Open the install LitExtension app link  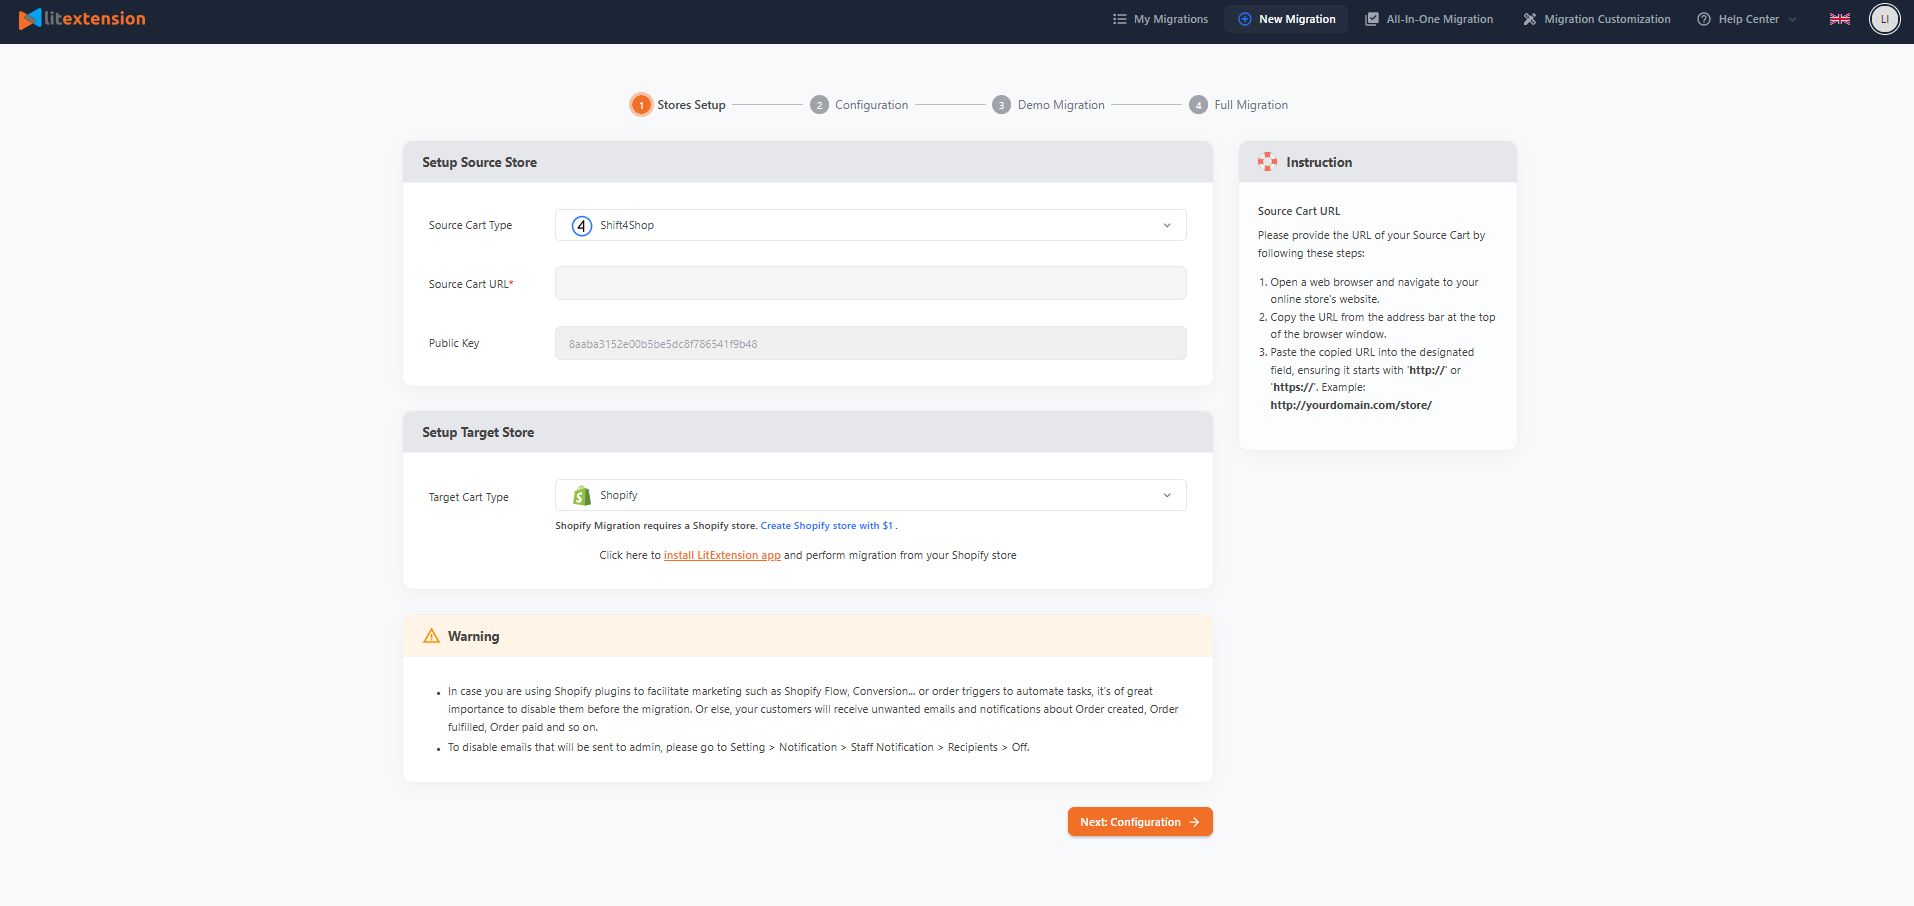(722, 555)
